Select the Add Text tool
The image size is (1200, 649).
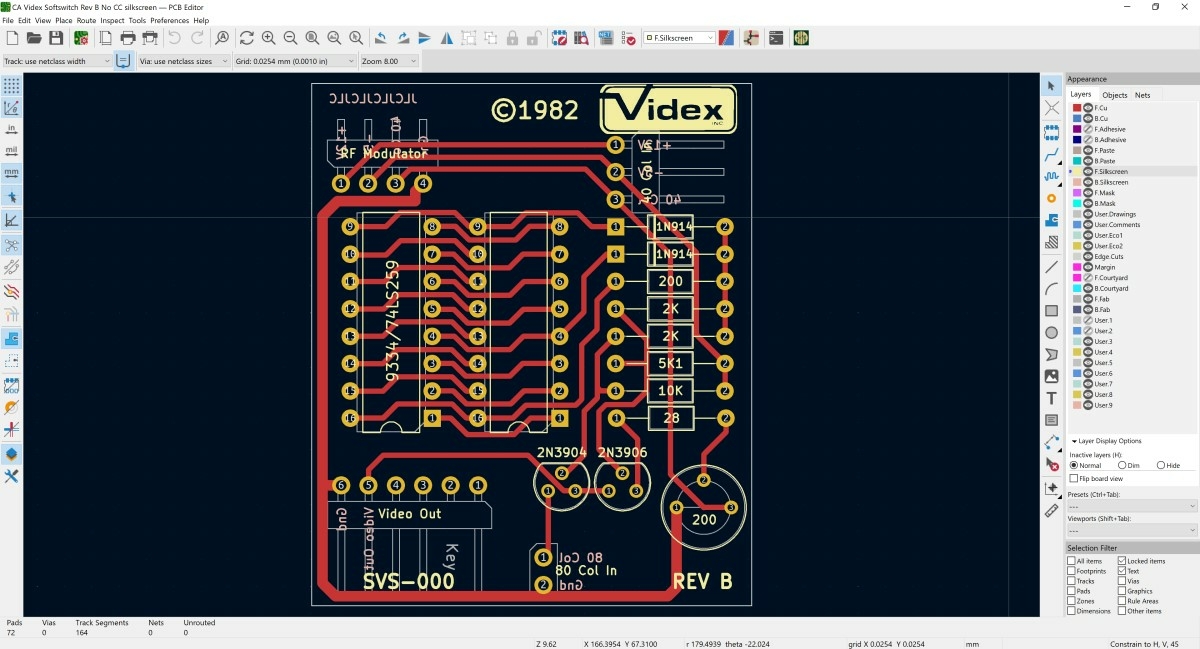[x=1052, y=398]
